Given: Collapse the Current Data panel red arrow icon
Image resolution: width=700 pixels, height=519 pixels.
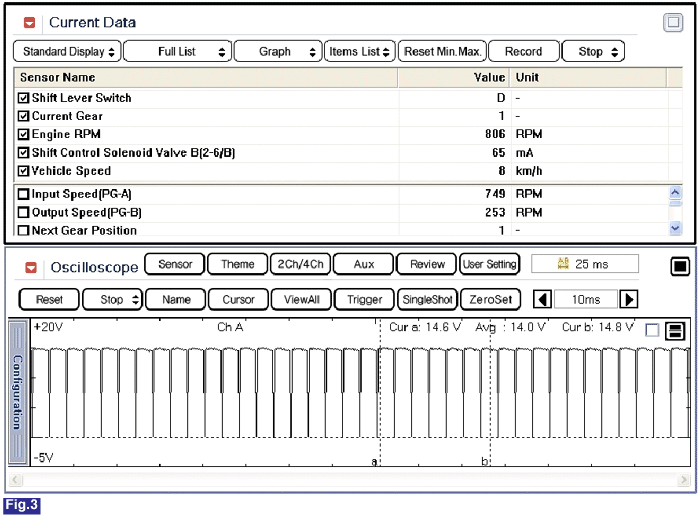Looking at the screenshot, I should point(29,23).
